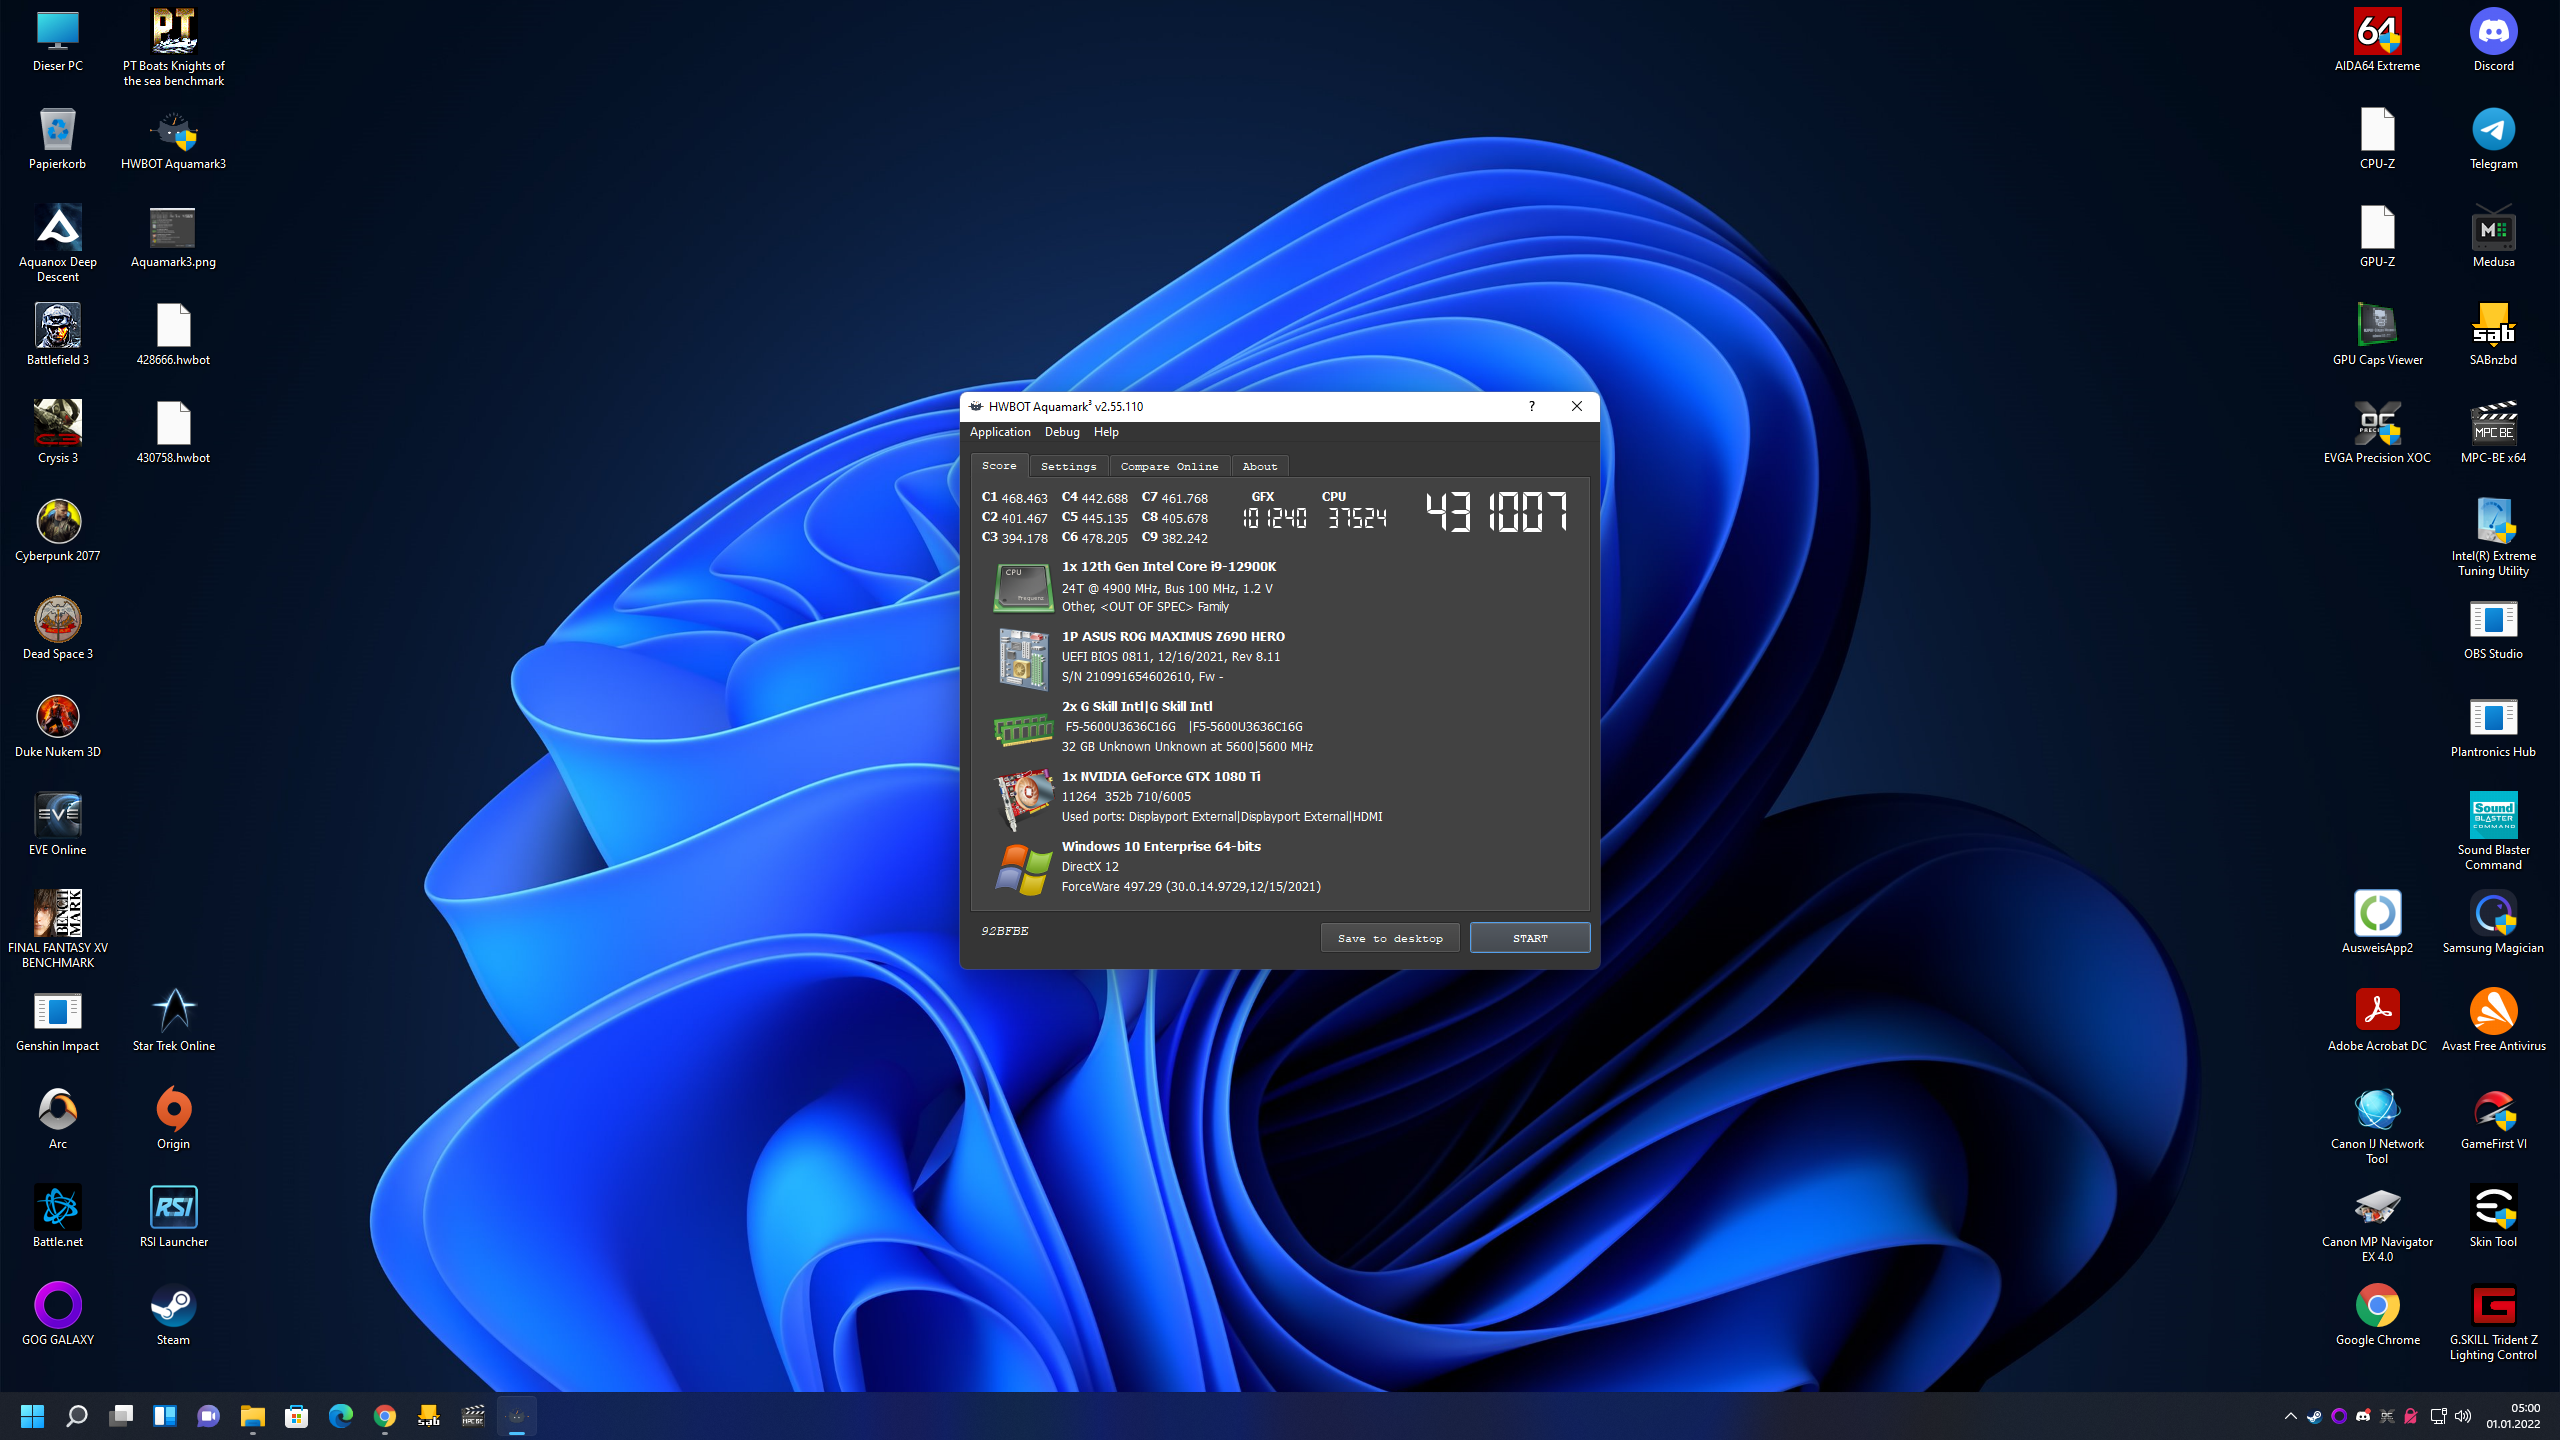Close the HWBOT Aquamark window
2560x1440 pixels.
(x=1577, y=406)
